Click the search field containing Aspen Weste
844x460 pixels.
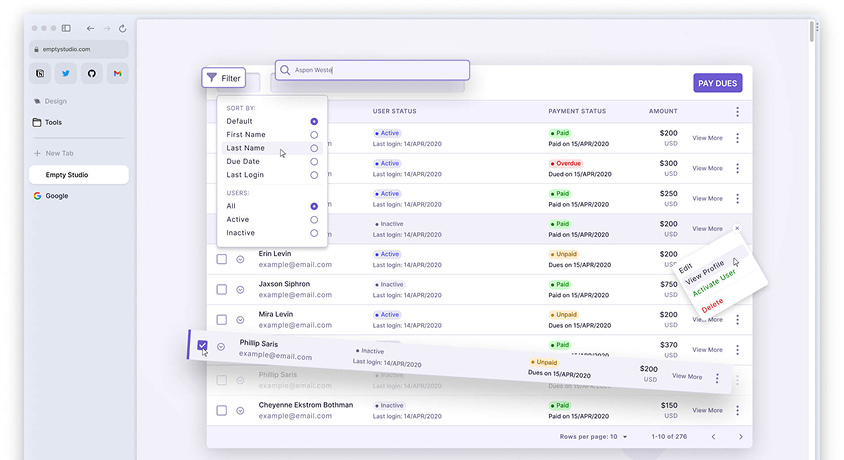(x=372, y=70)
